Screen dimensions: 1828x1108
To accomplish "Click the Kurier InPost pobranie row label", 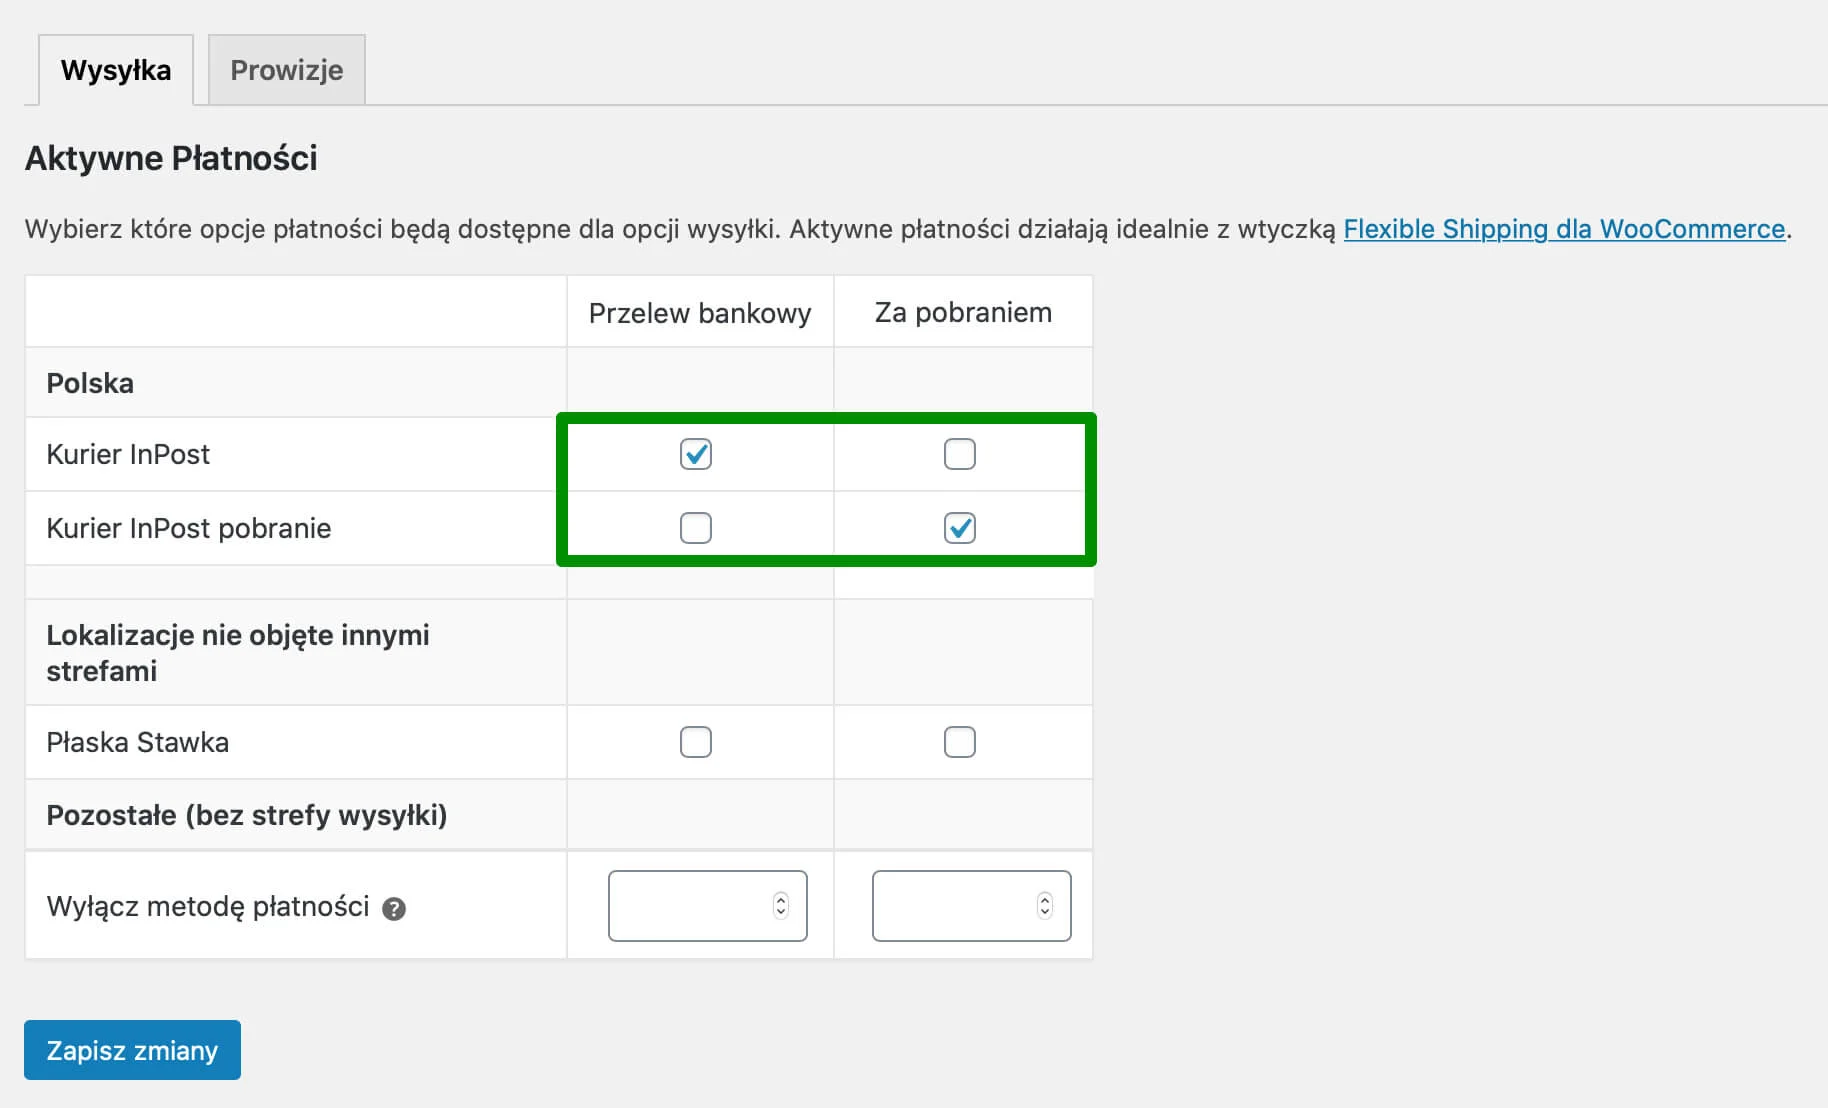I will (189, 528).
